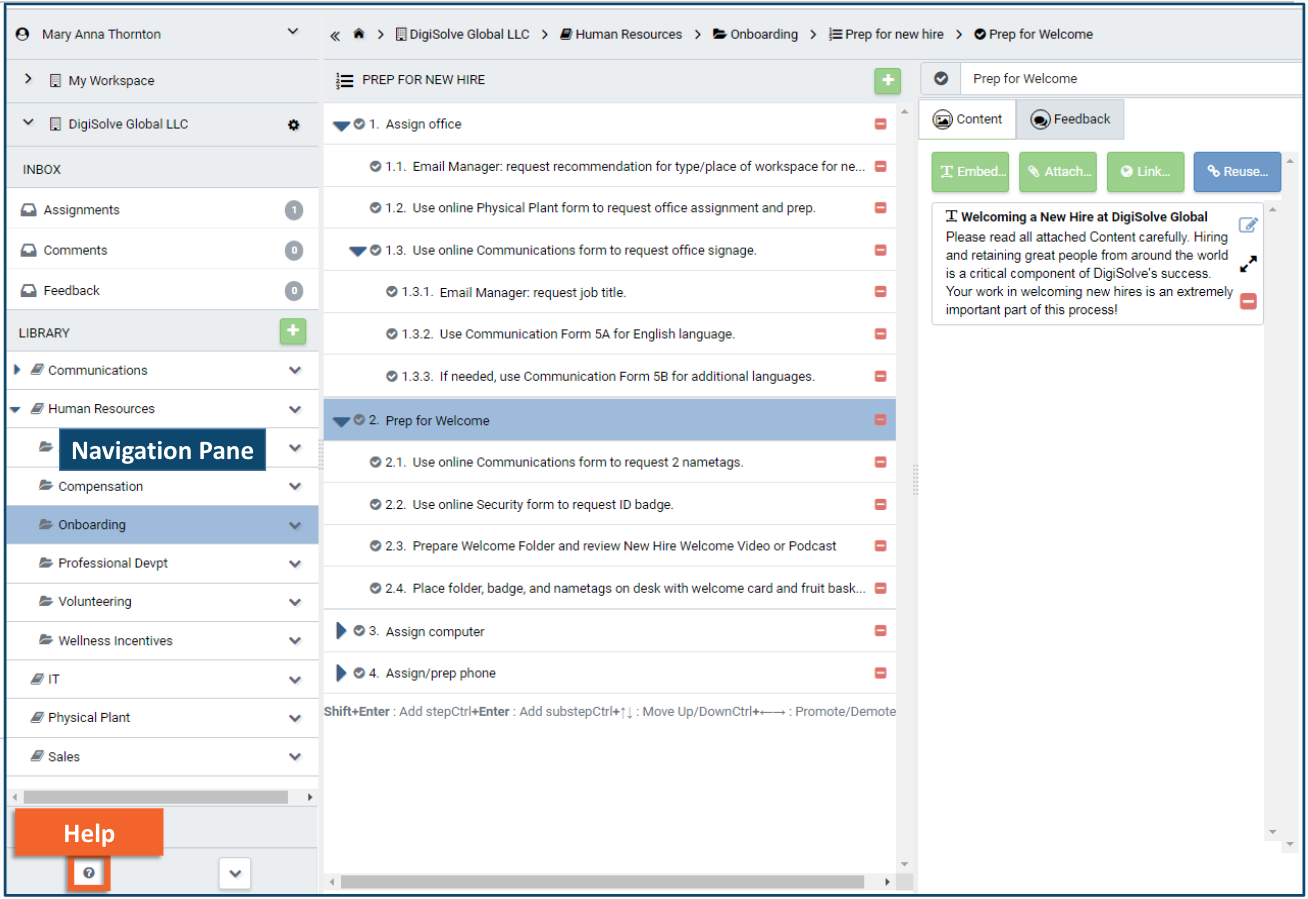1308x899 pixels.
Task: Click the navigation pane horizontal scrollbar
Action: point(155,797)
